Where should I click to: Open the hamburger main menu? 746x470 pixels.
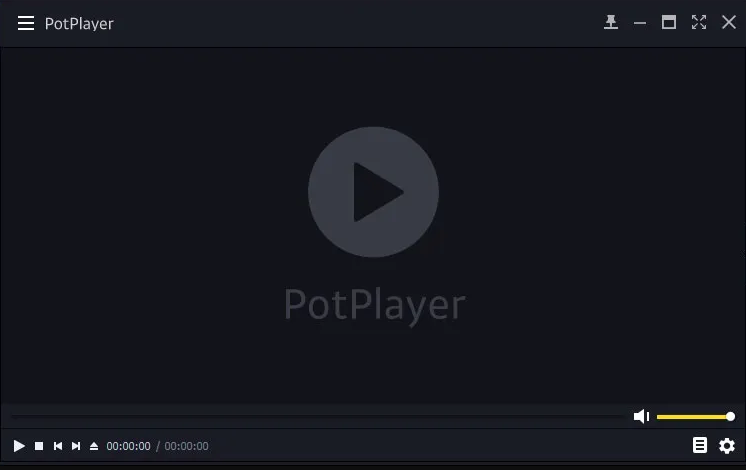[26, 23]
